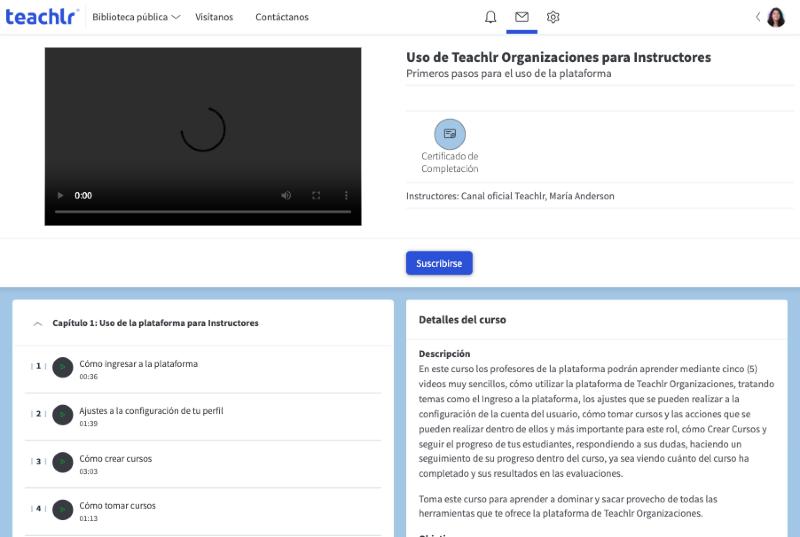
Task: Play lesson 1 Cómo ingresar a la plataforma
Action: pyautogui.click(x=63, y=367)
